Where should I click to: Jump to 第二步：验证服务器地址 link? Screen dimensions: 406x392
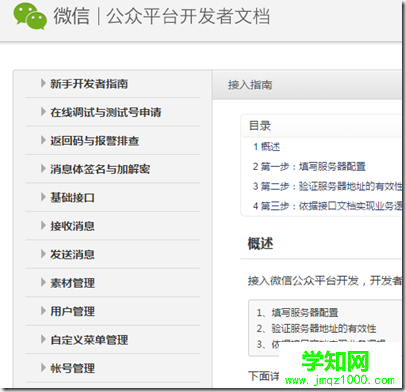[x=327, y=186]
